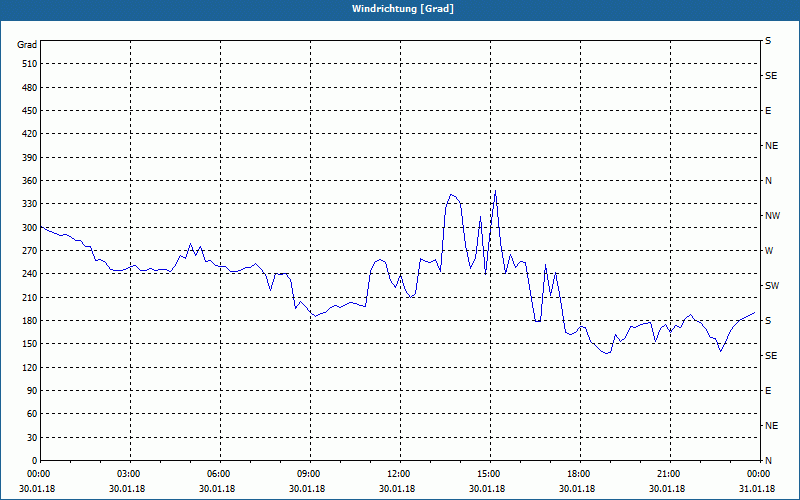This screenshot has width=800, height=500.
Task: Click the 00:00 time label above 30.01.18
Action: [x=38, y=474]
